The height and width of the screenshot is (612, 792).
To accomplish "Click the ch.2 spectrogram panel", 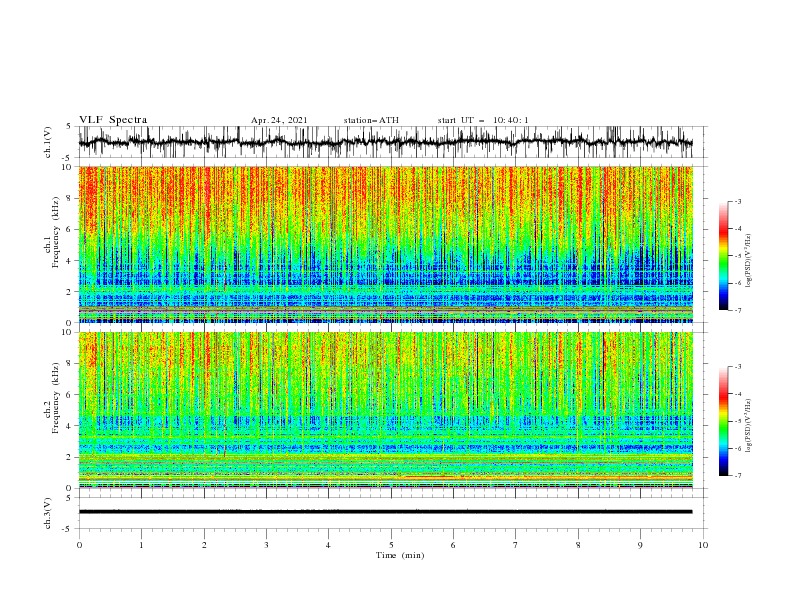I will coord(385,410).
